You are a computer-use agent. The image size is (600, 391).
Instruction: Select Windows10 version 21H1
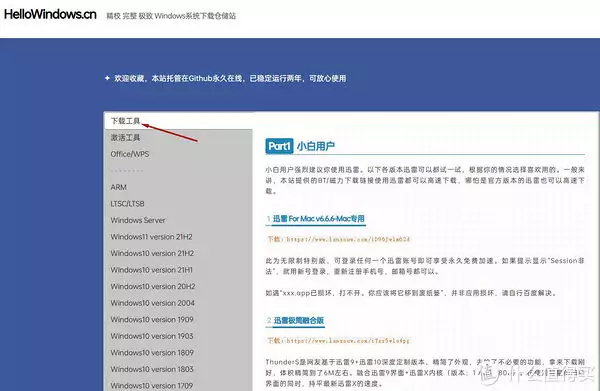tap(152, 270)
